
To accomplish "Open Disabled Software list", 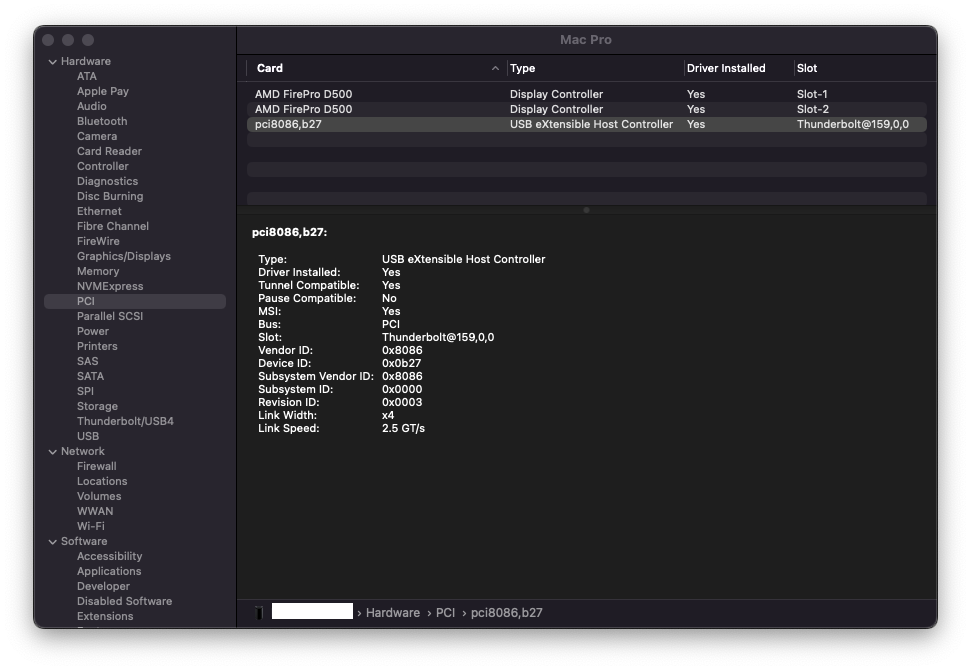I will 124,601.
